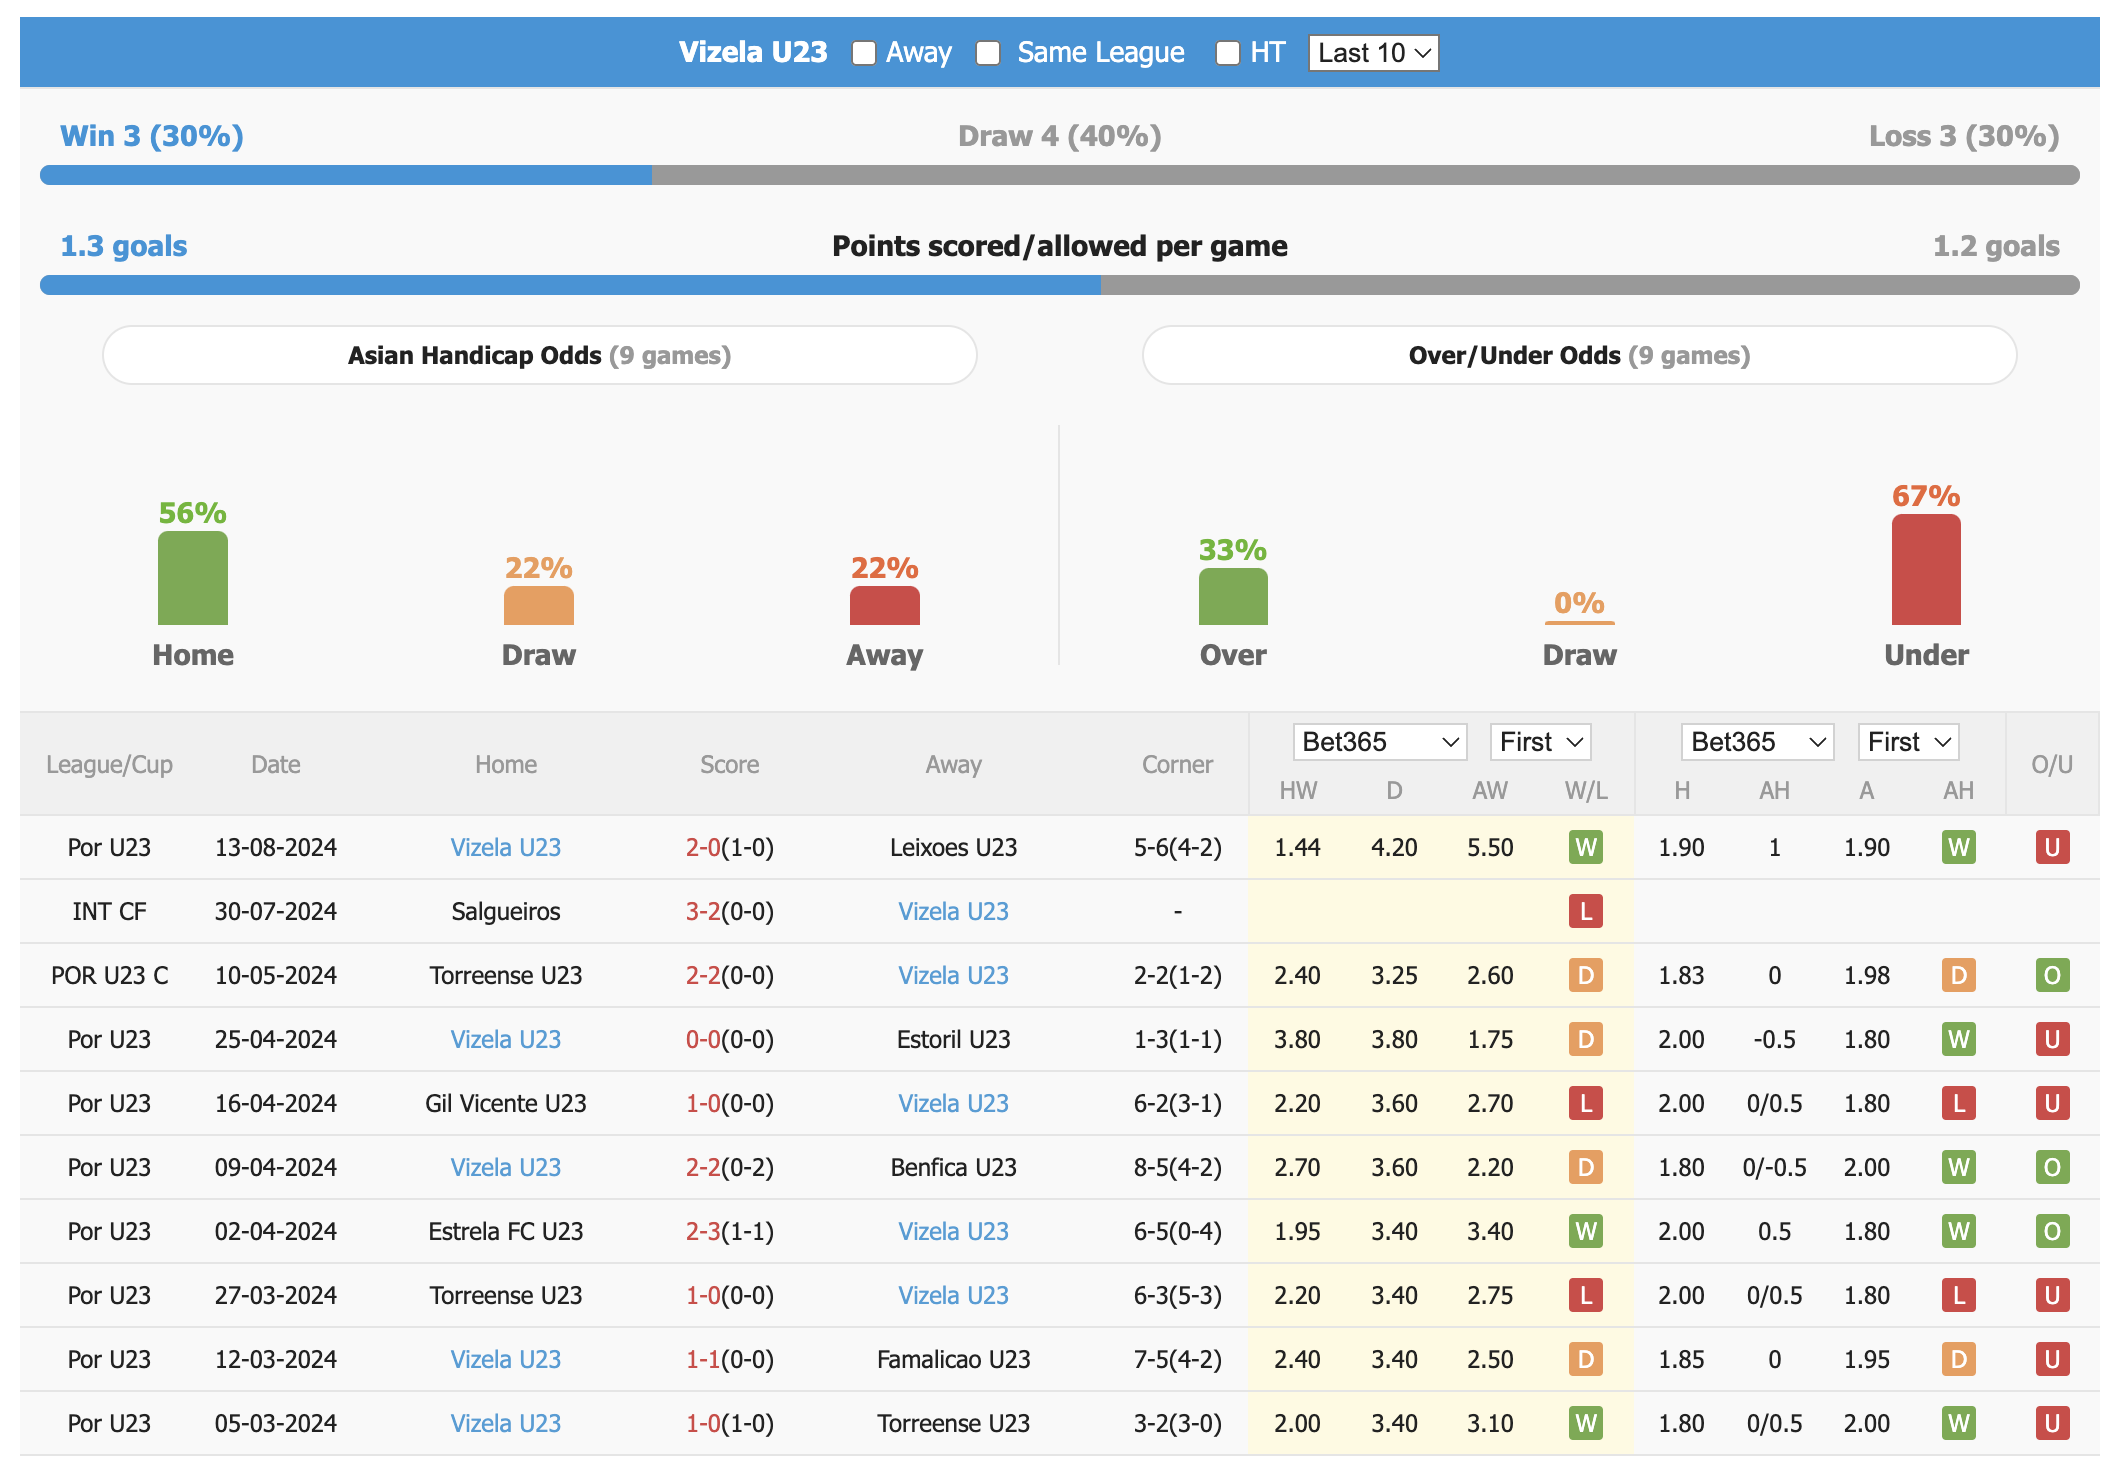Viewport: 2118px width, 1464px height.
Task: Click the 2-3 score at Estrela FC U23
Action: (x=703, y=1231)
